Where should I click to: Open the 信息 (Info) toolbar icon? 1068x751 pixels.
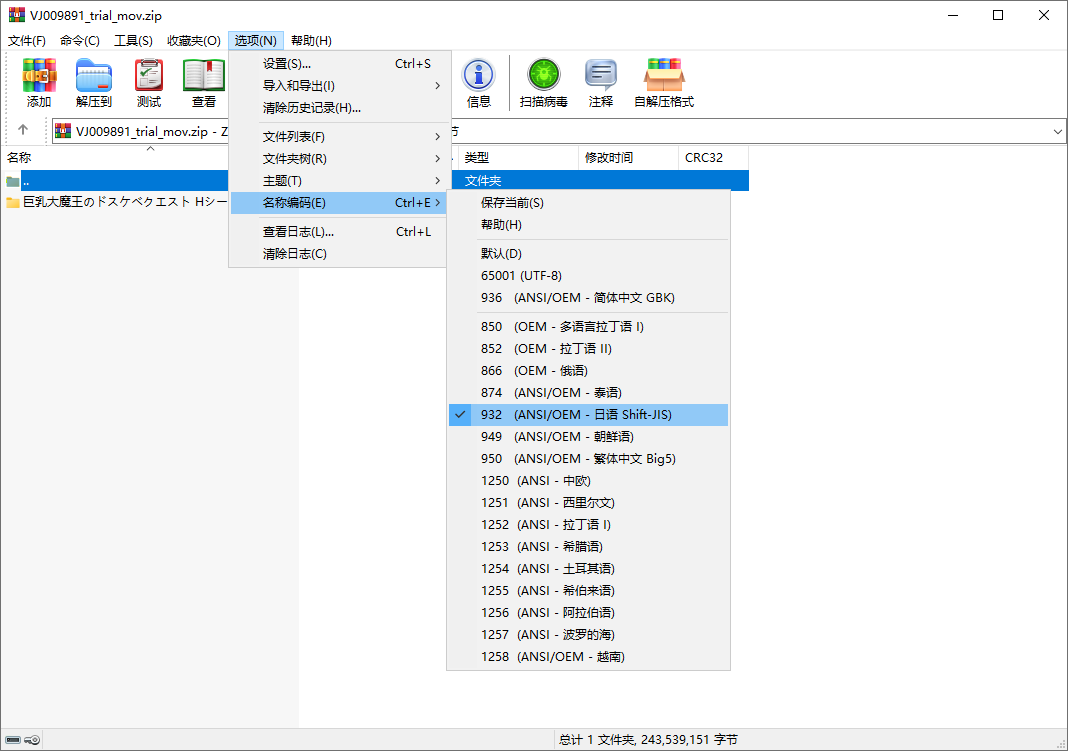point(478,82)
